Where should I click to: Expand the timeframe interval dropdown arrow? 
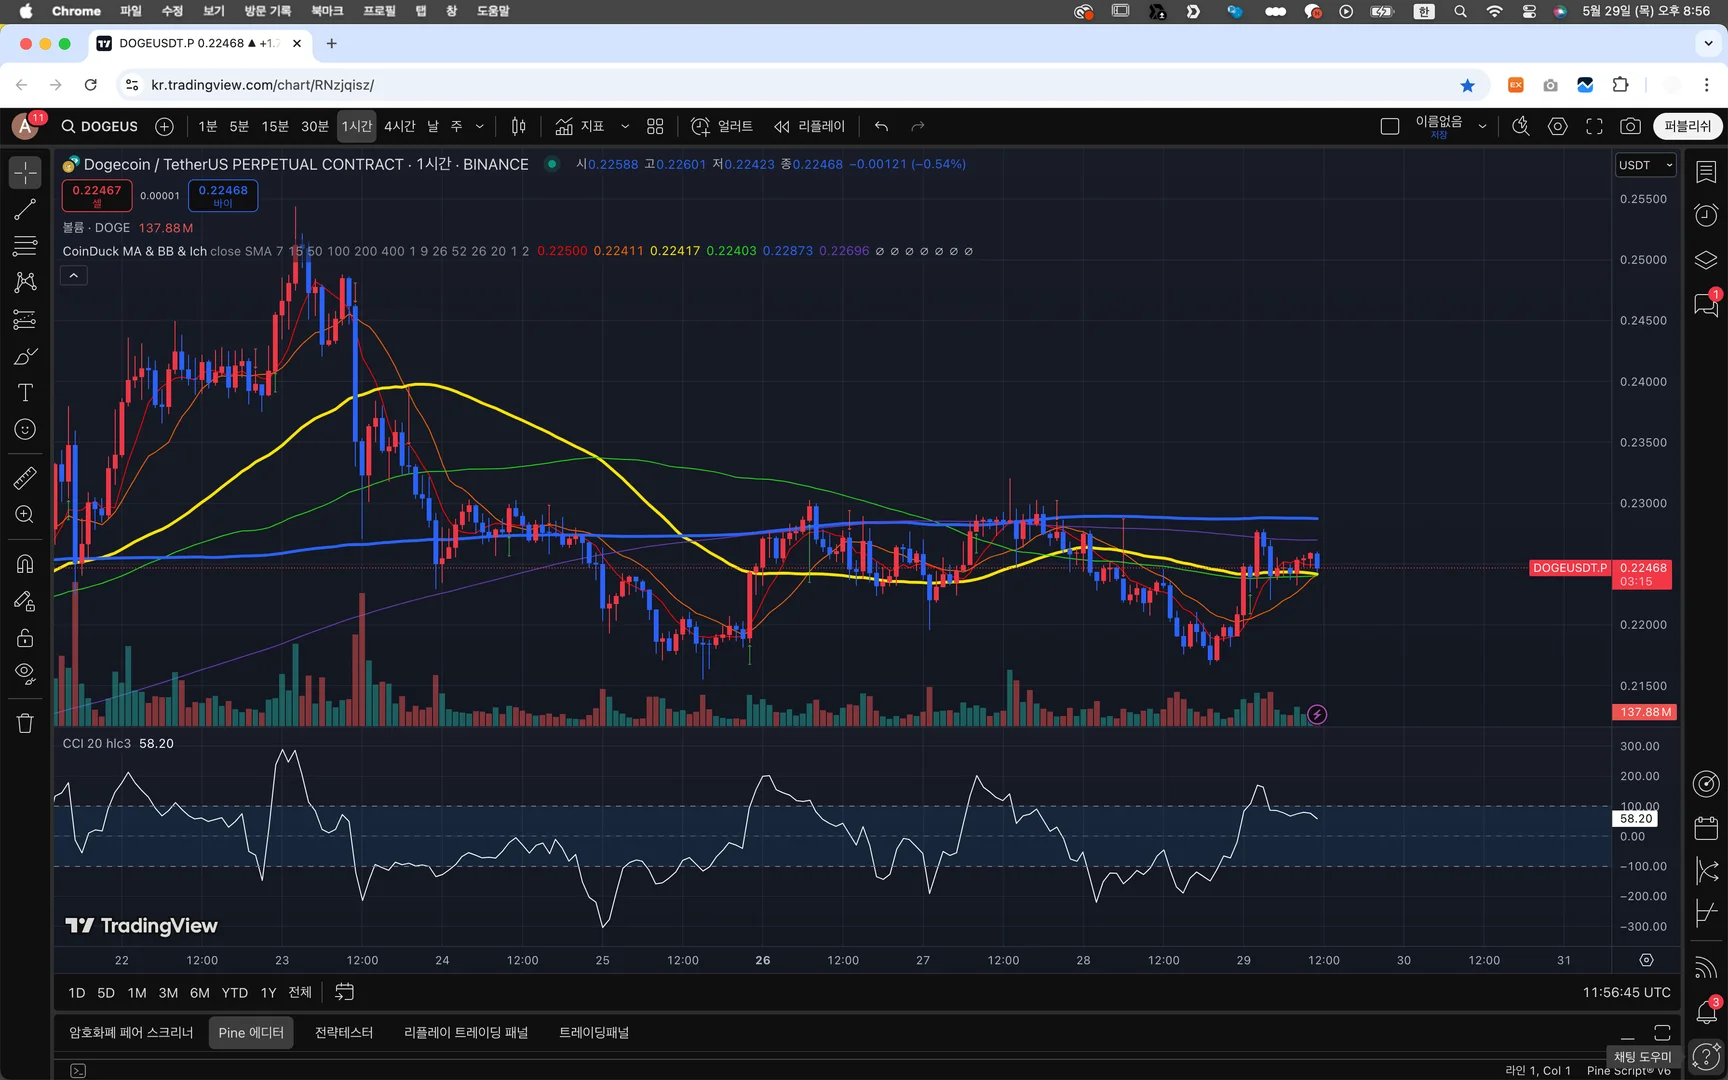(x=480, y=126)
